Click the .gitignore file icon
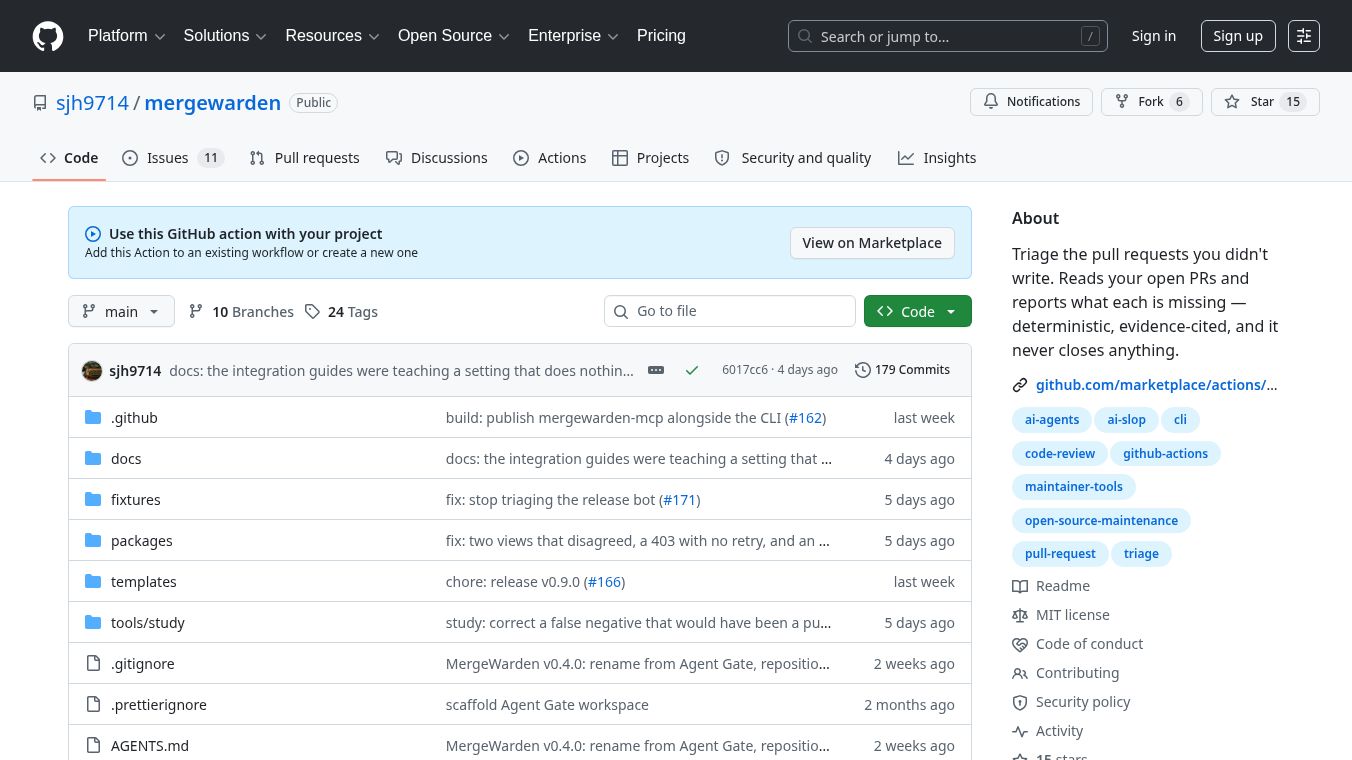Screen dimensions: 1352x760 93,664
